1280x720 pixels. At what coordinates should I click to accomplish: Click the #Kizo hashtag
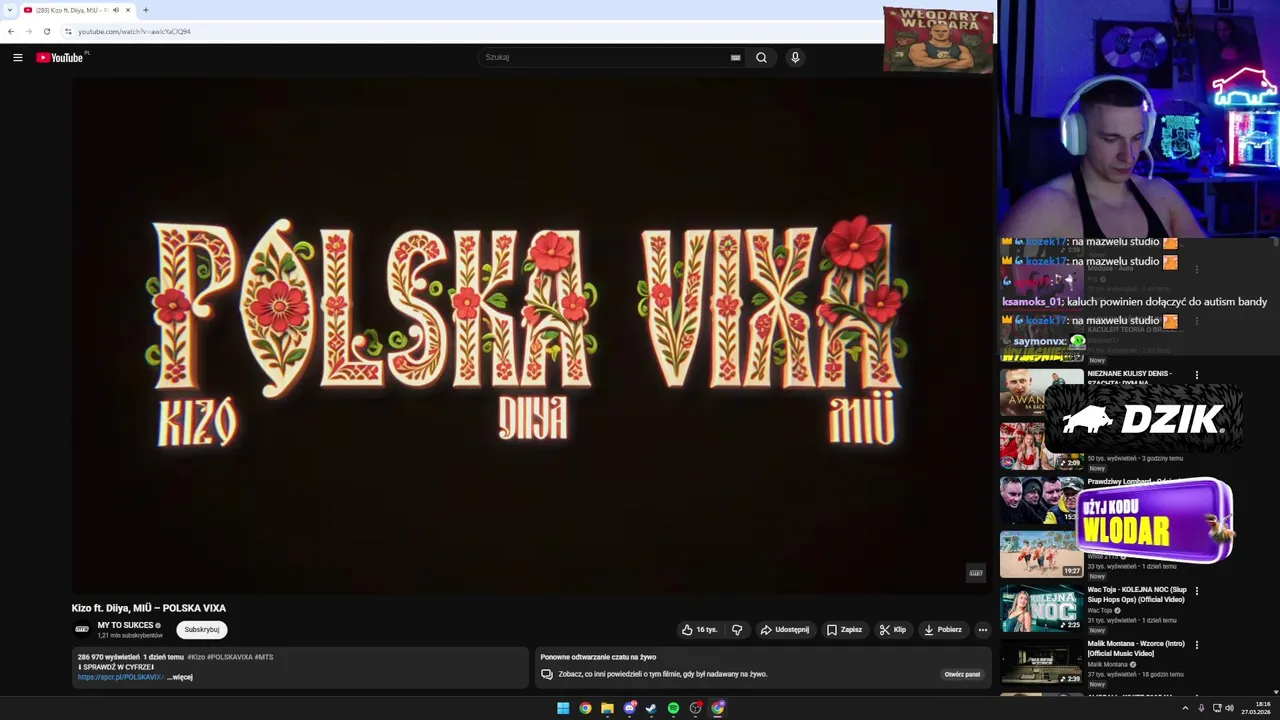(x=196, y=657)
